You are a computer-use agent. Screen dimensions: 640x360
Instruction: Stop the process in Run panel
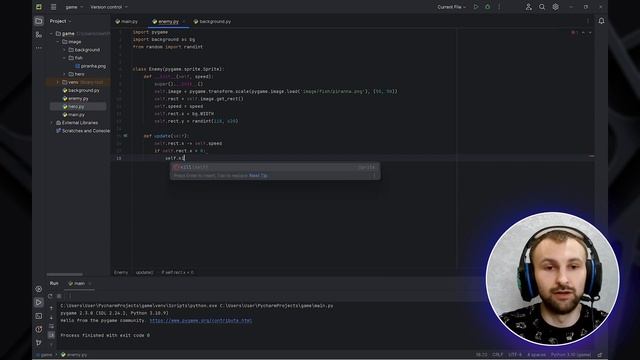pos(59,296)
